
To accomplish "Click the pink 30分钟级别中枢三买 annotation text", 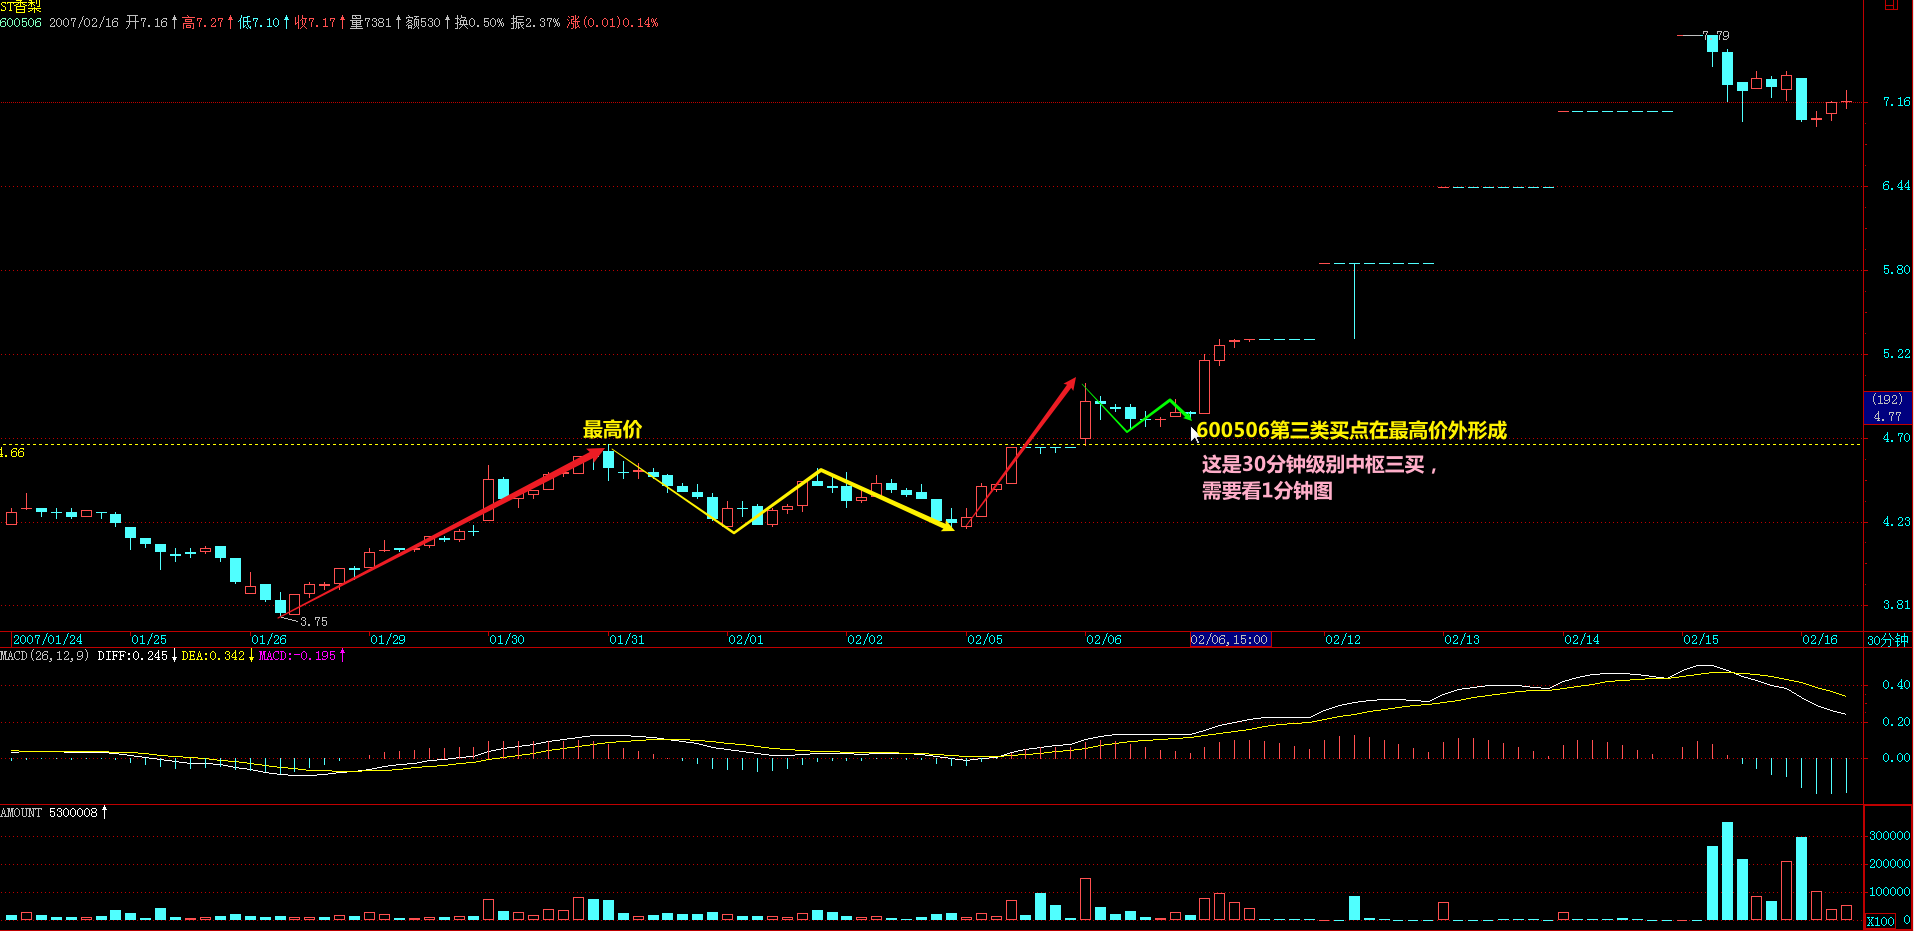I will click(1319, 465).
